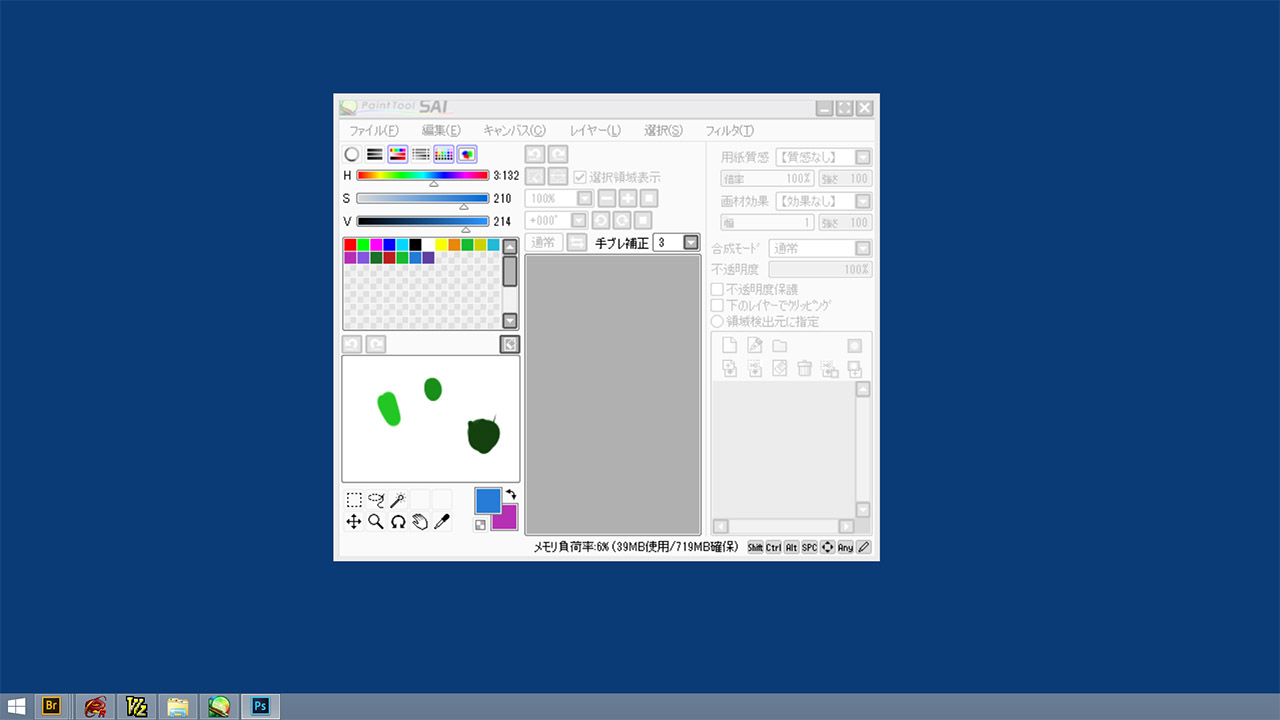Select the eyedropper color picker tool
Image resolution: width=1280 pixels, height=720 pixels.
coord(442,521)
